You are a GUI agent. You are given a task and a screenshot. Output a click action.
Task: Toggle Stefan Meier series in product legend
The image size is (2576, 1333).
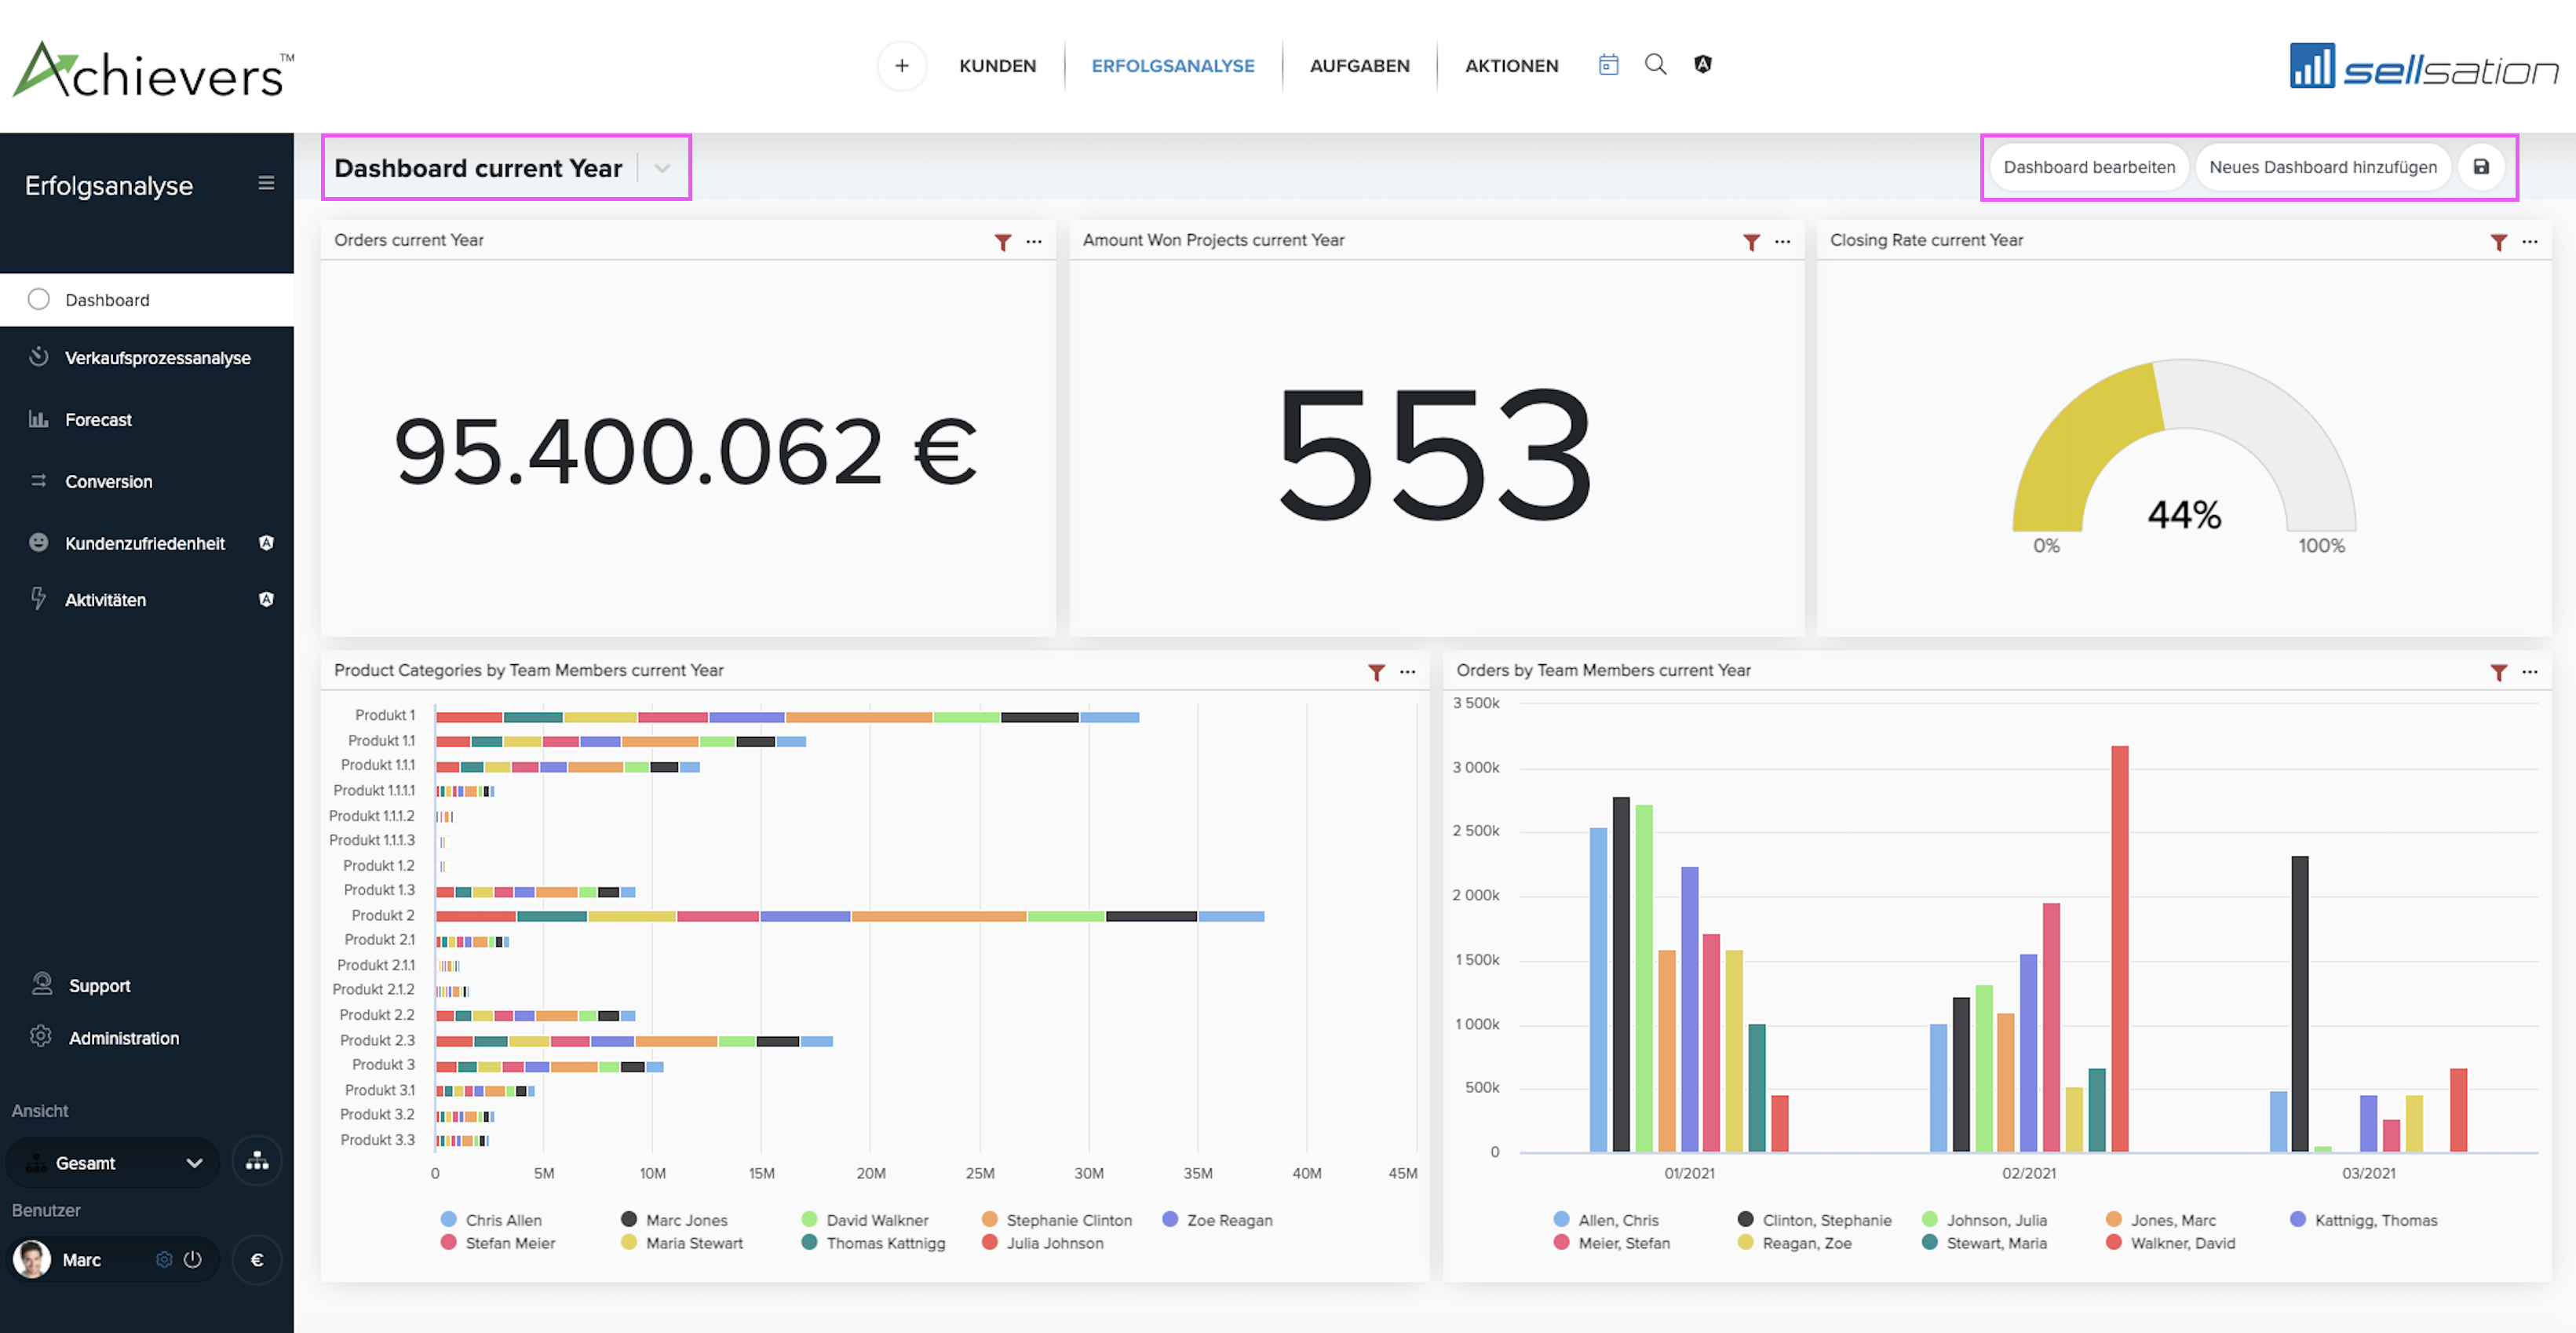(498, 1243)
